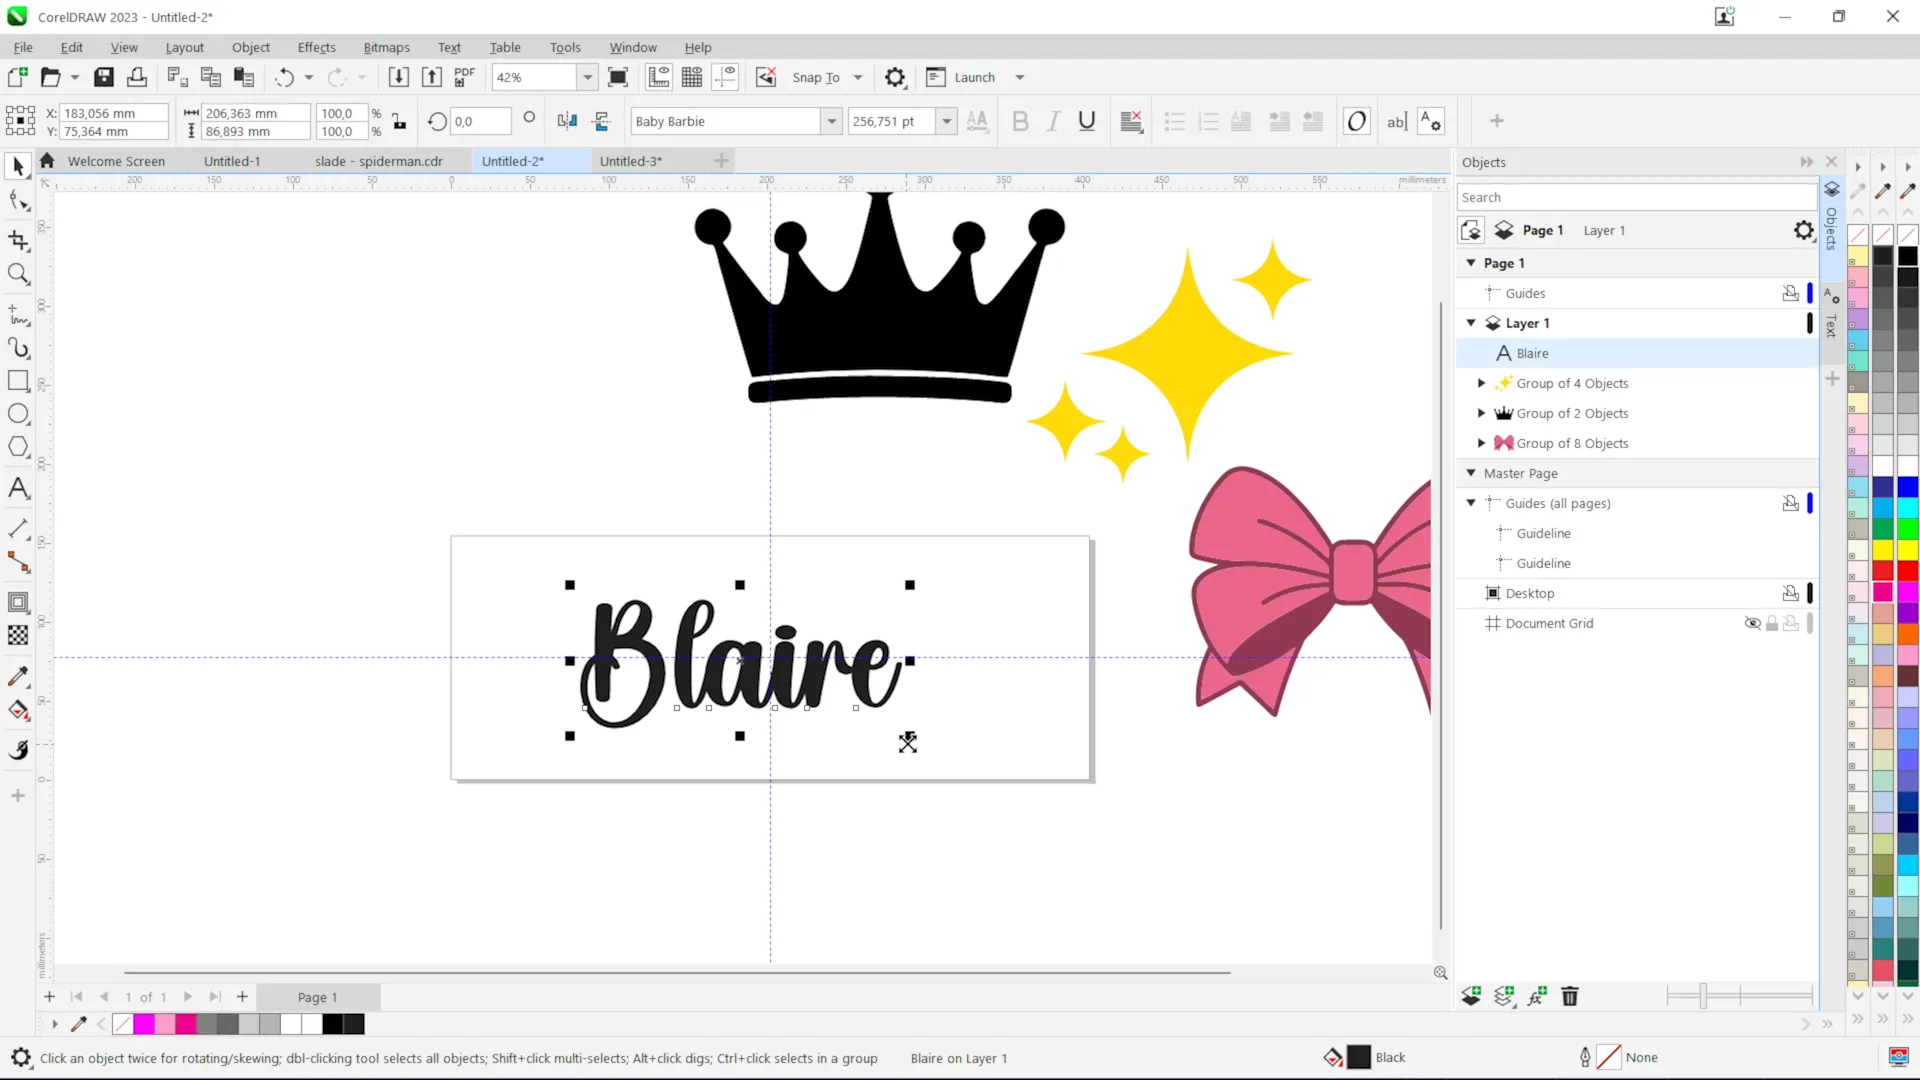Select the Polygon tool

pos(18,447)
